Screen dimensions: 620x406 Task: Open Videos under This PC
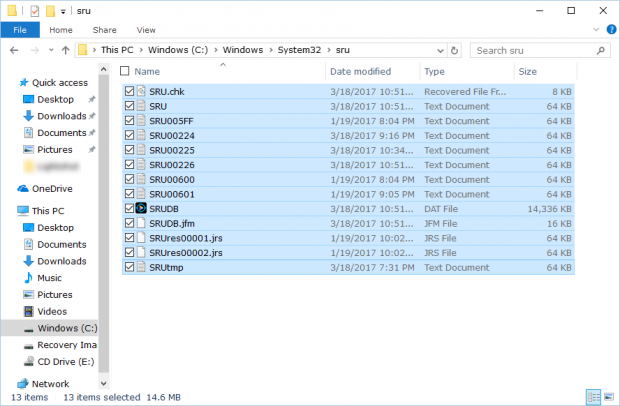[x=52, y=312]
